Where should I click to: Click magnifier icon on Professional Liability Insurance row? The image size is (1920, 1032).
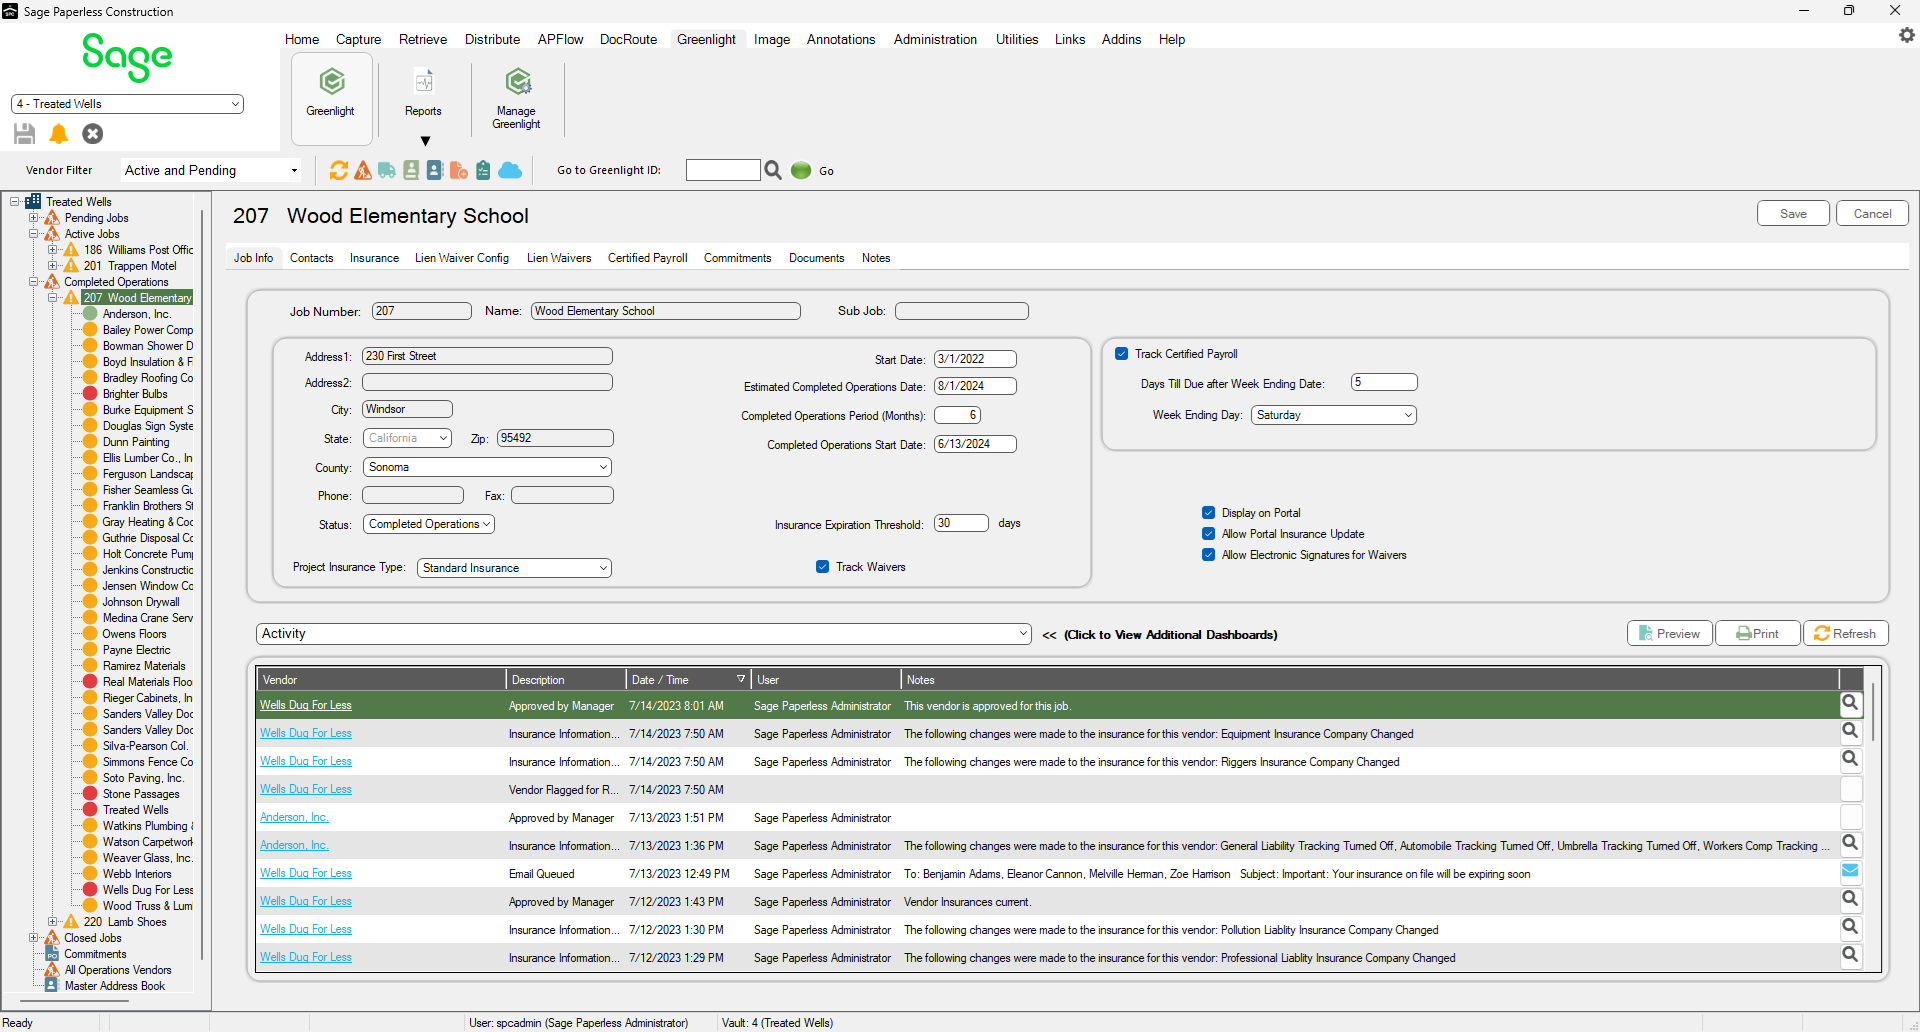pos(1851,955)
